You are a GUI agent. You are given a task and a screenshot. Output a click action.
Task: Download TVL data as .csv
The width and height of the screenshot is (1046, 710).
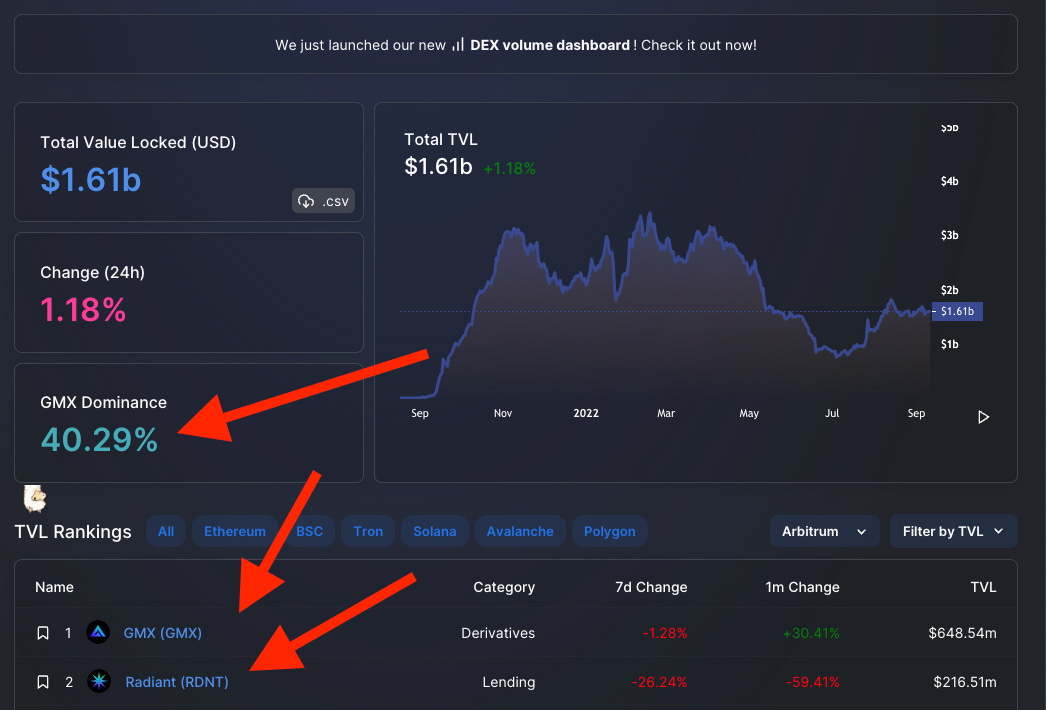pos(323,201)
